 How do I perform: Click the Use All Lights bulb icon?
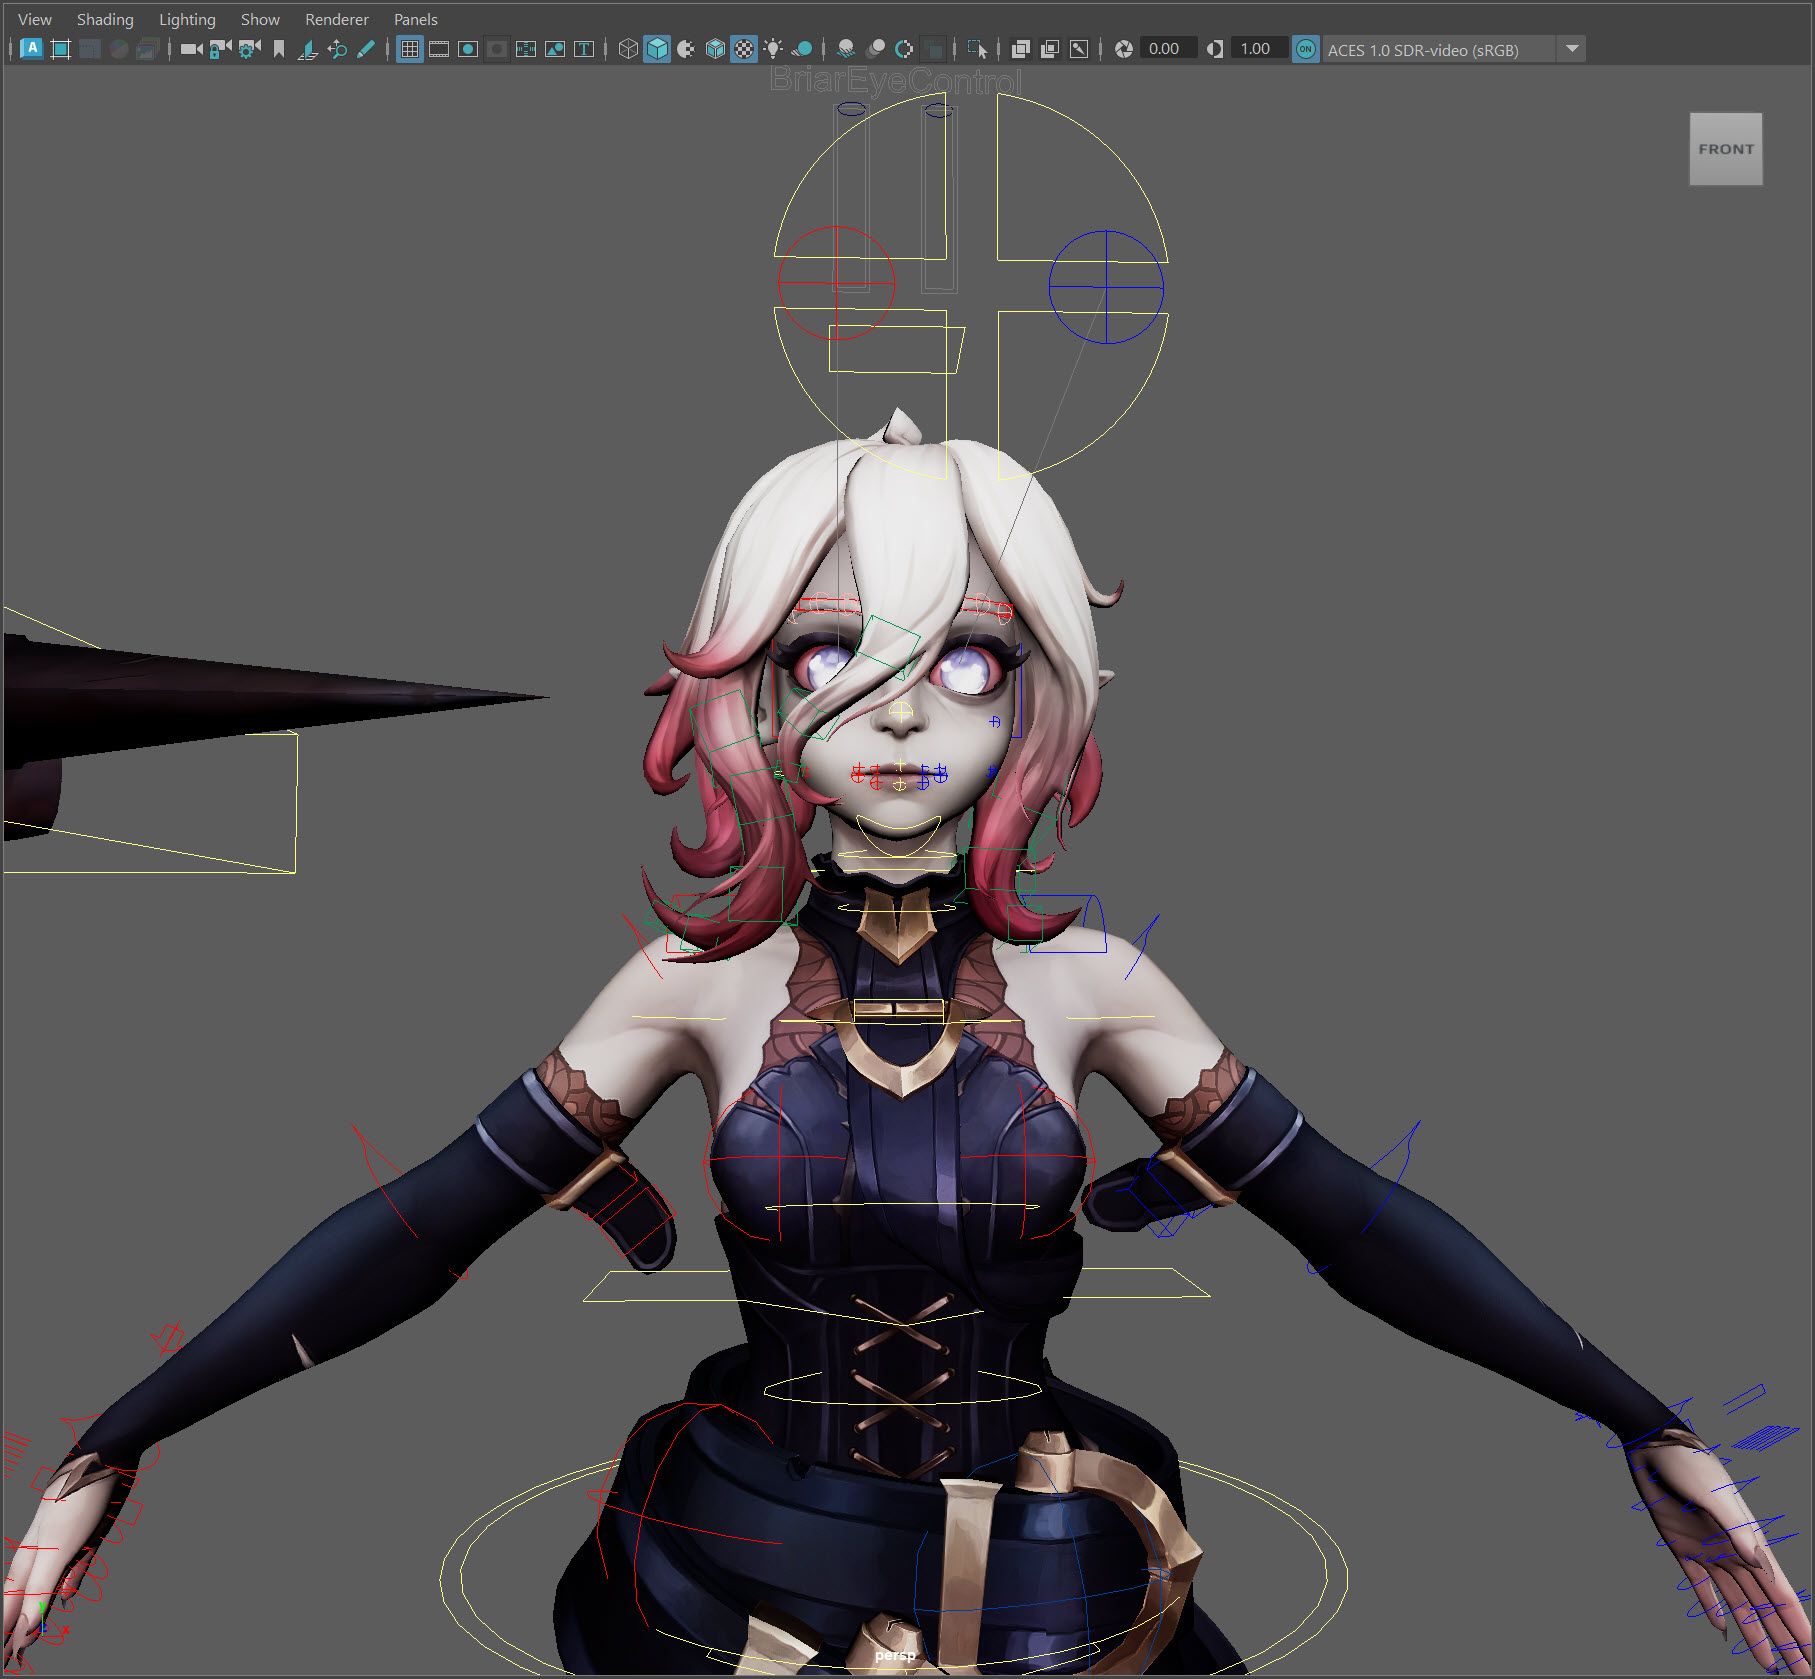point(773,49)
